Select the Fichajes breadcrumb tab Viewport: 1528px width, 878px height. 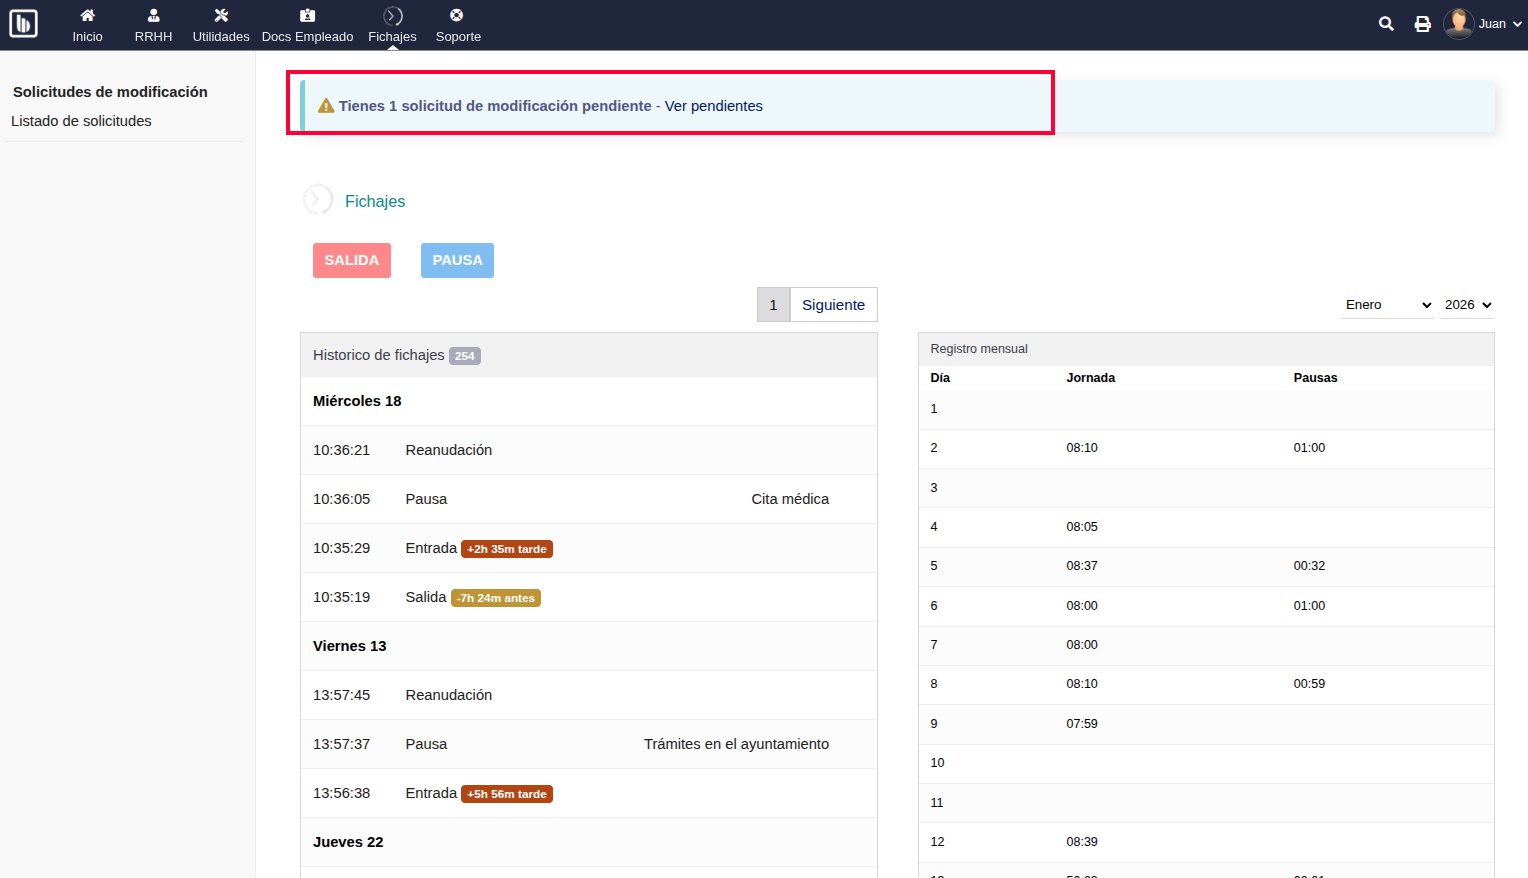(375, 200)
